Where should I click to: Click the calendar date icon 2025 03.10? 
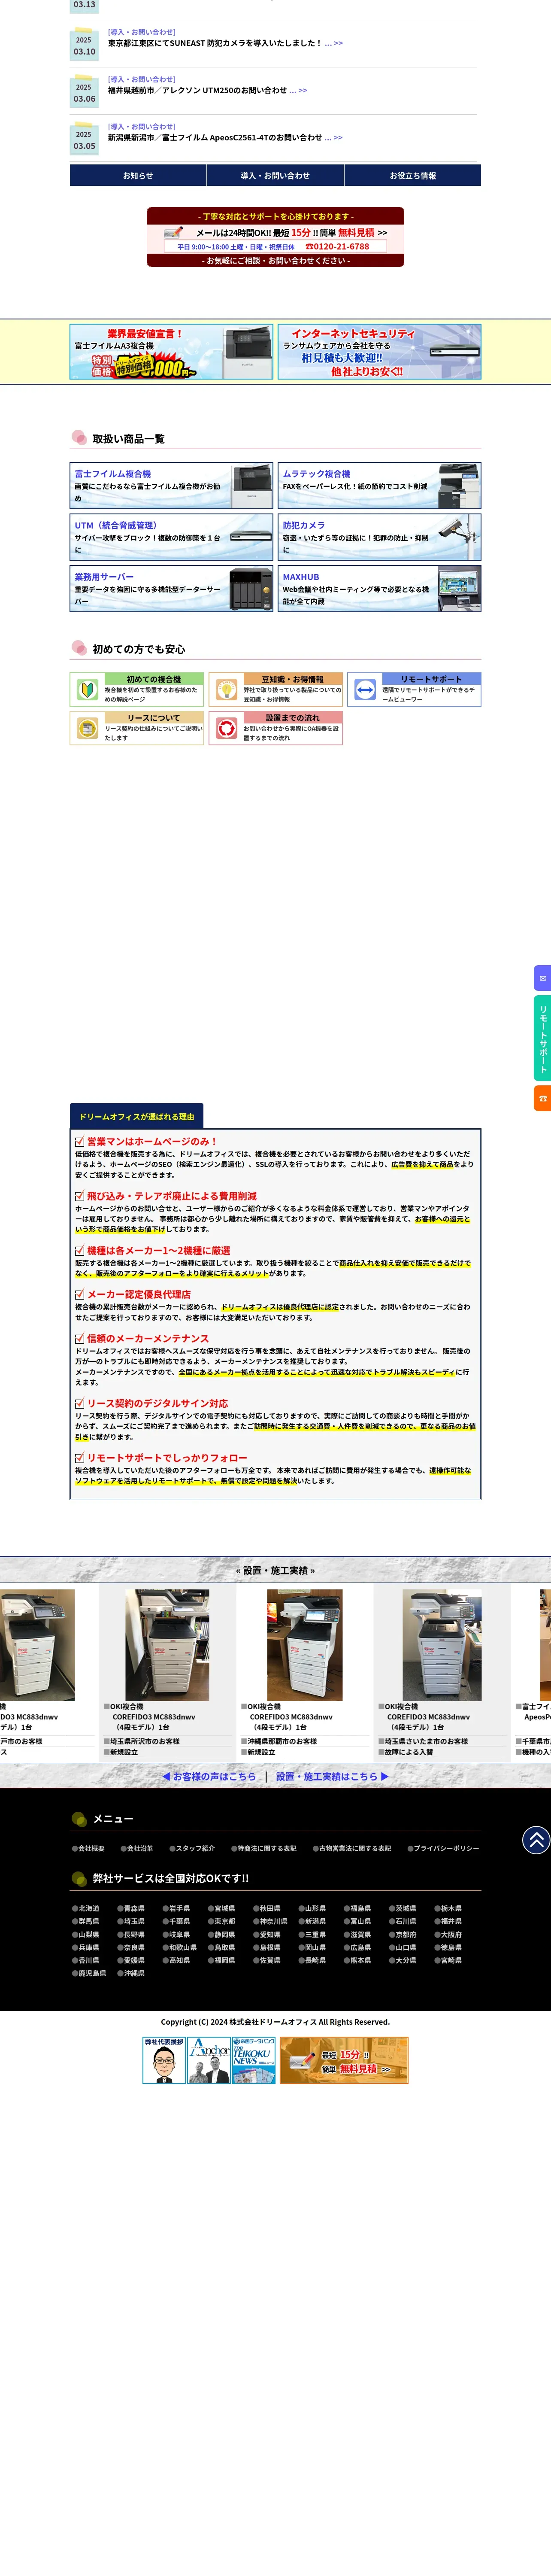pyautogui.click(x=84, y=45)
